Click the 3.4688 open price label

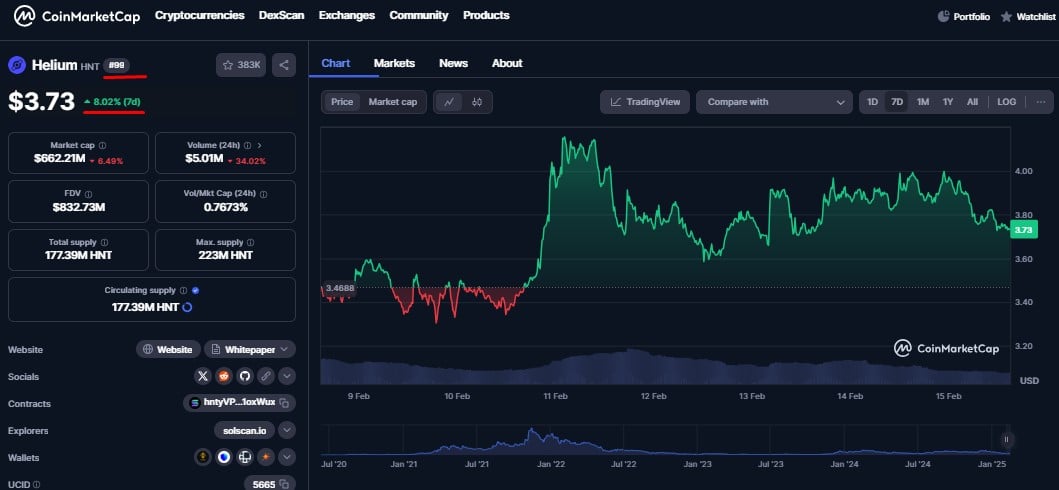point(338,288)
